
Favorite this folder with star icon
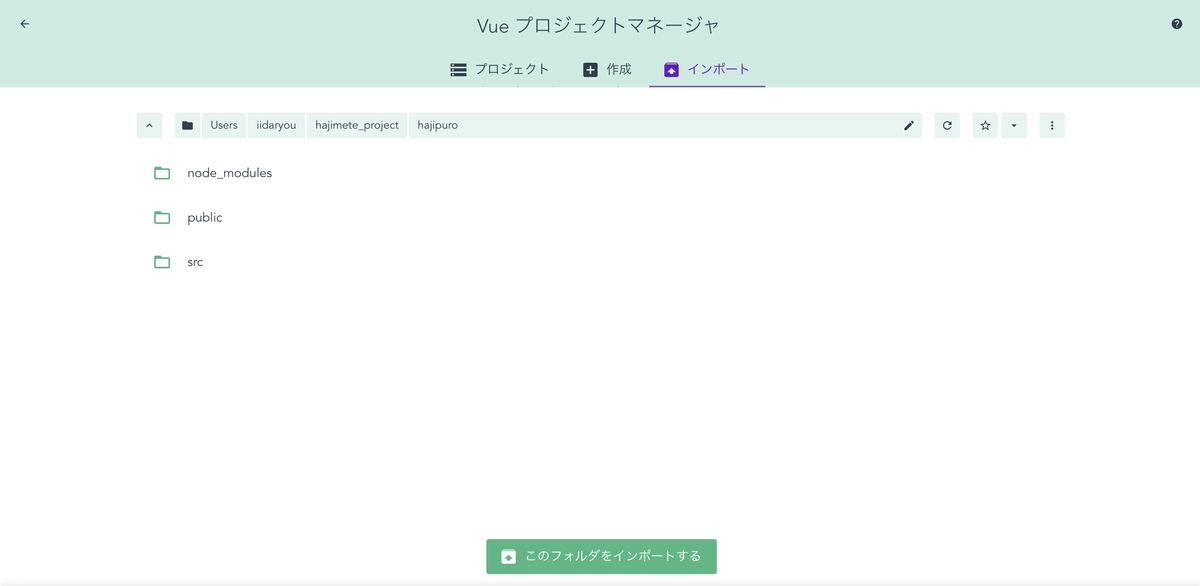pos(985,125)
